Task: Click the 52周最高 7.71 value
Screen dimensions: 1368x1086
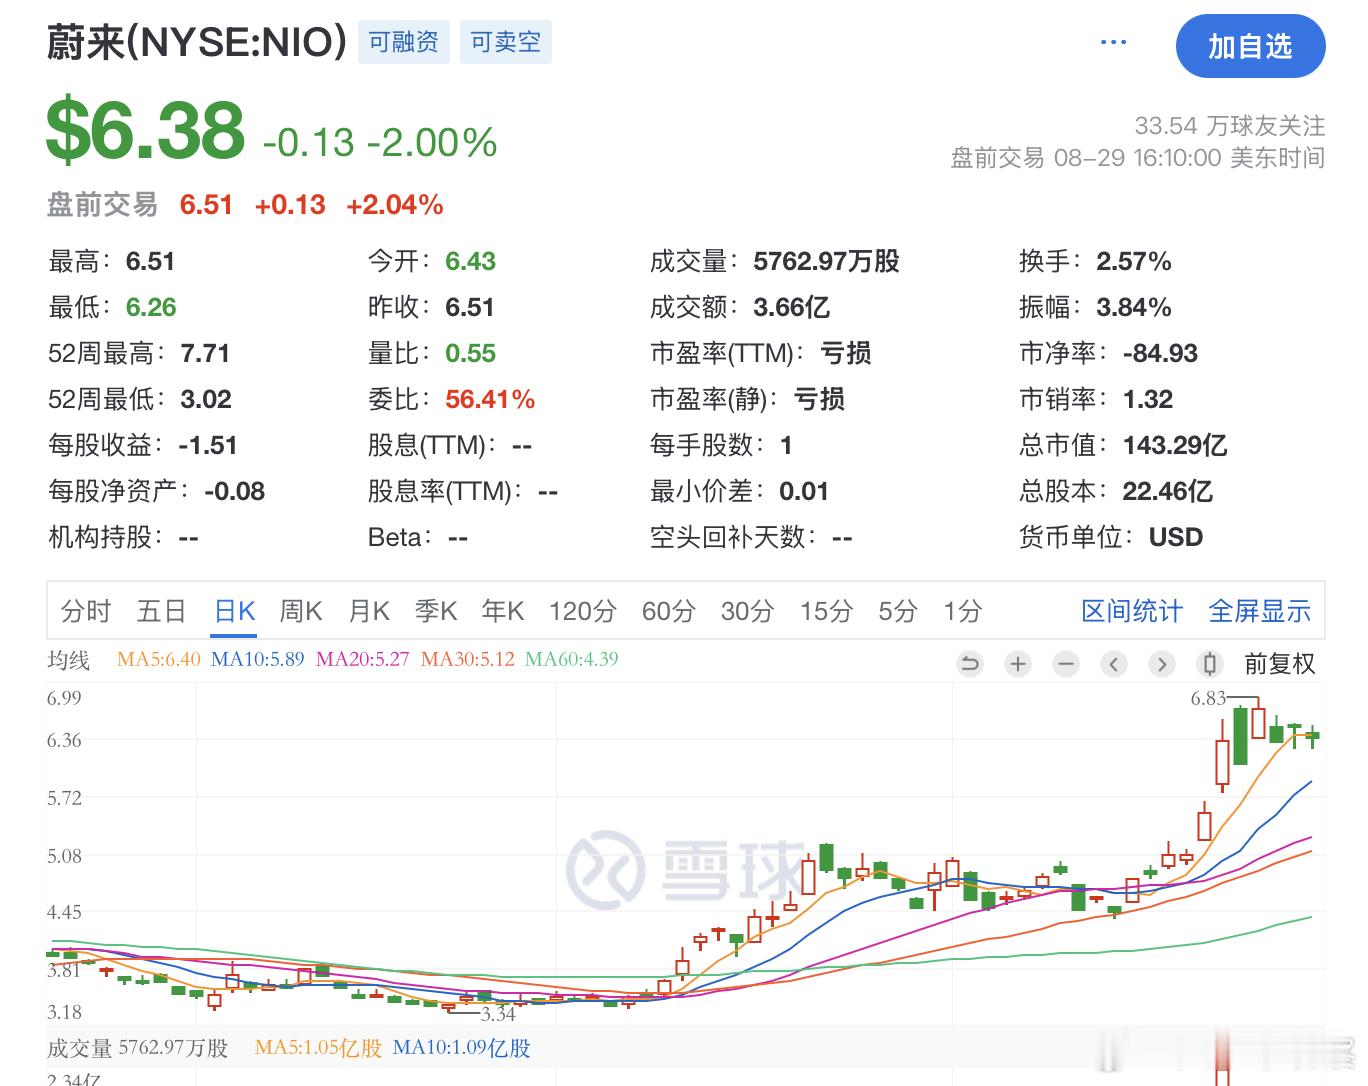Action: (205, 354)
